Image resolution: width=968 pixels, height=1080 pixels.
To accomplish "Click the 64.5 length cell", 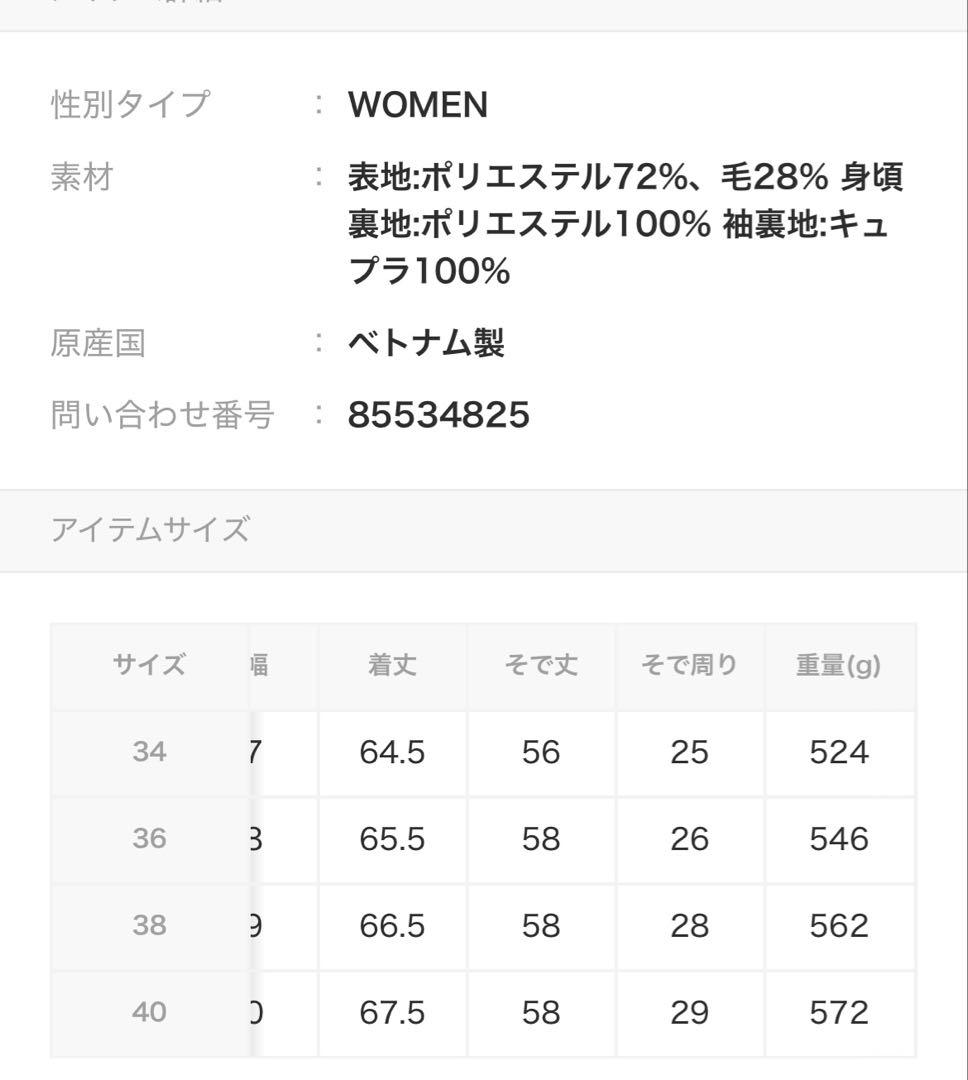I will tap(392, 752).
